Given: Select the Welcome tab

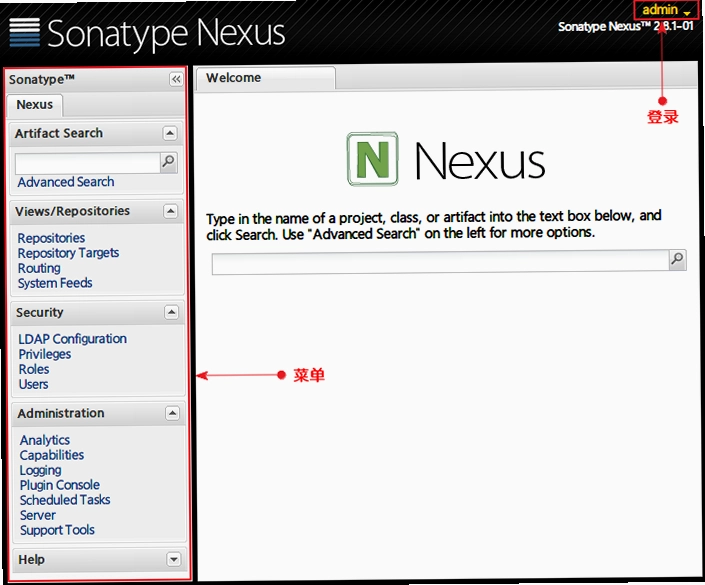Looking at the screenshot, I should (265, 78).
